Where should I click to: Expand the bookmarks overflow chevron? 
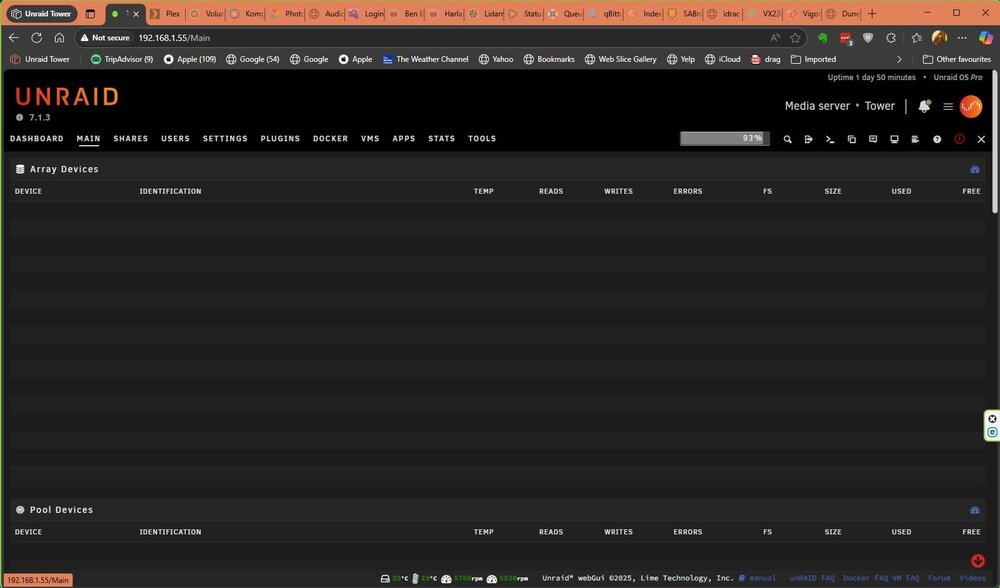tap(899, 59)
